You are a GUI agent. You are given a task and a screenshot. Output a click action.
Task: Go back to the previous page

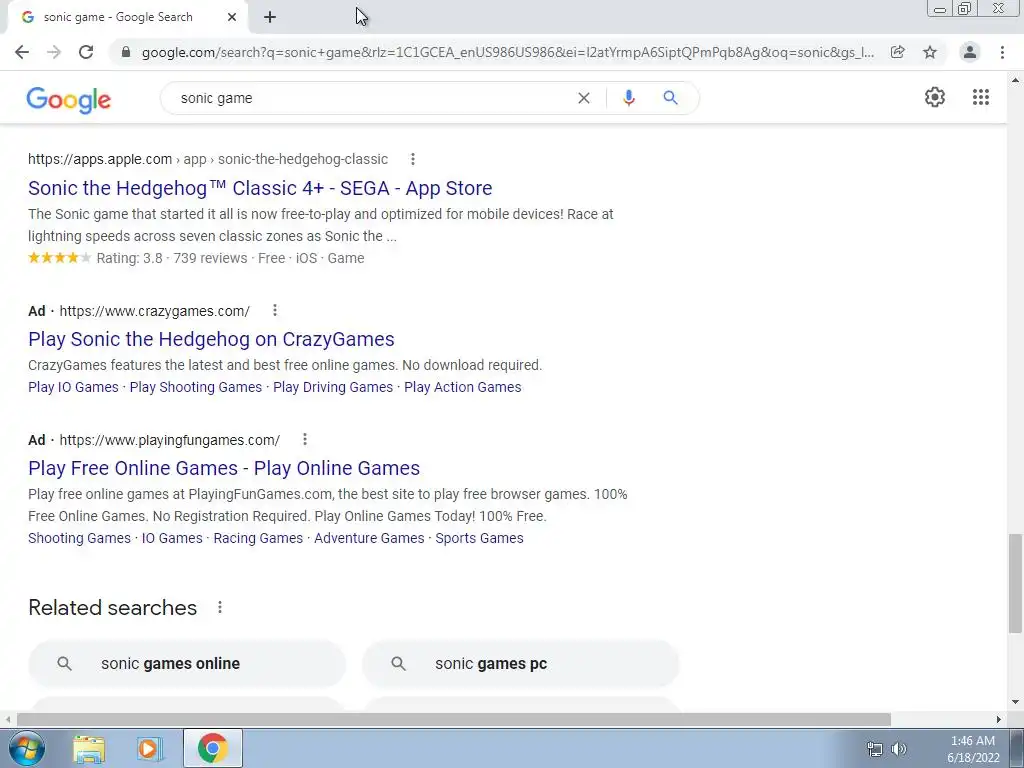[x=22, y=52]
